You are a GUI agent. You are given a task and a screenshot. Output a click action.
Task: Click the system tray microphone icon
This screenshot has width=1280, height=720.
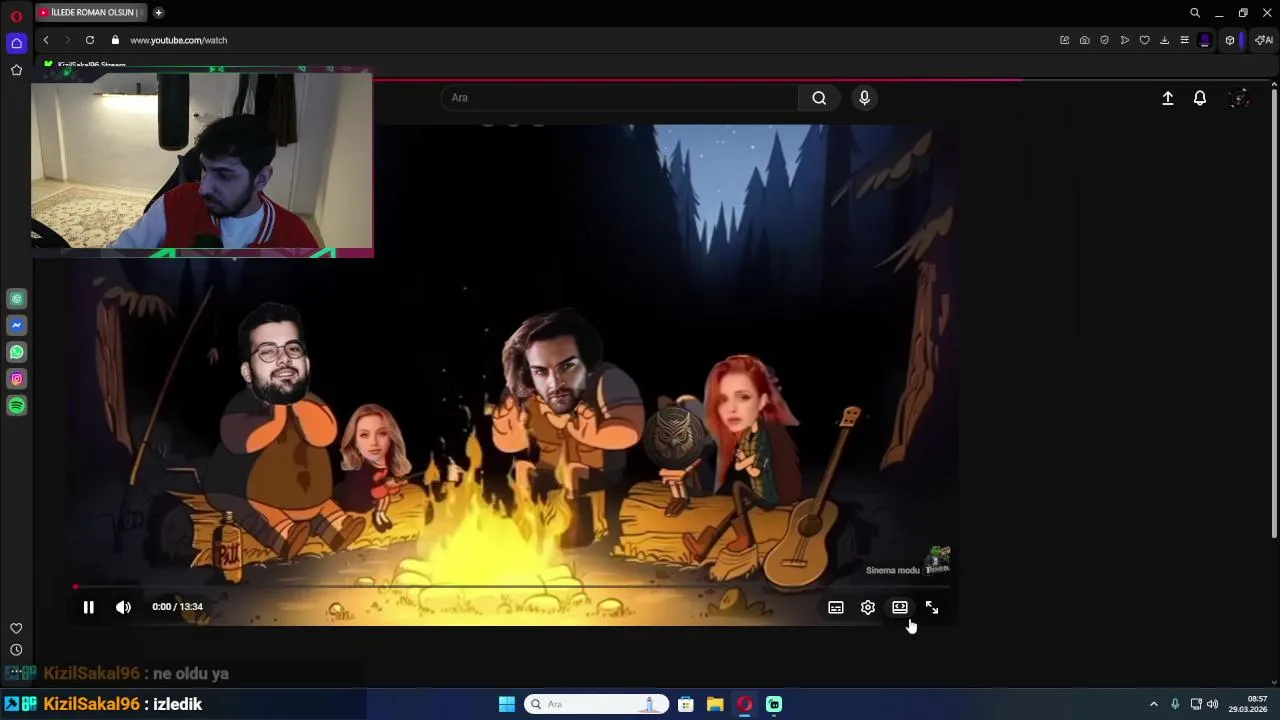(x=1175, y=704)
